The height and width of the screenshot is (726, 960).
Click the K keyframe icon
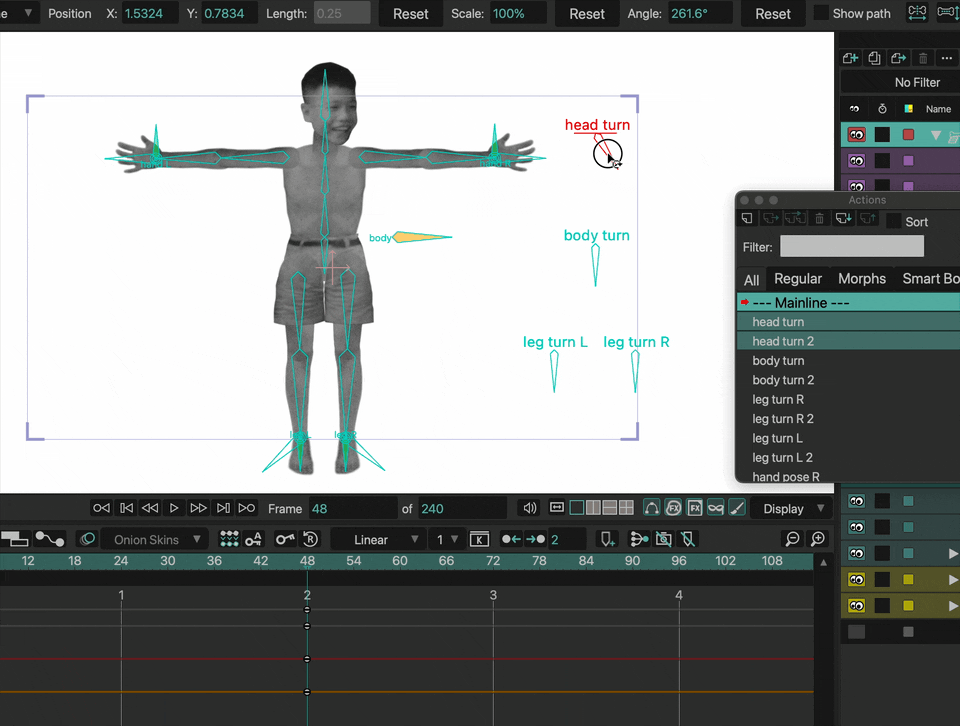tap(479, 539)
